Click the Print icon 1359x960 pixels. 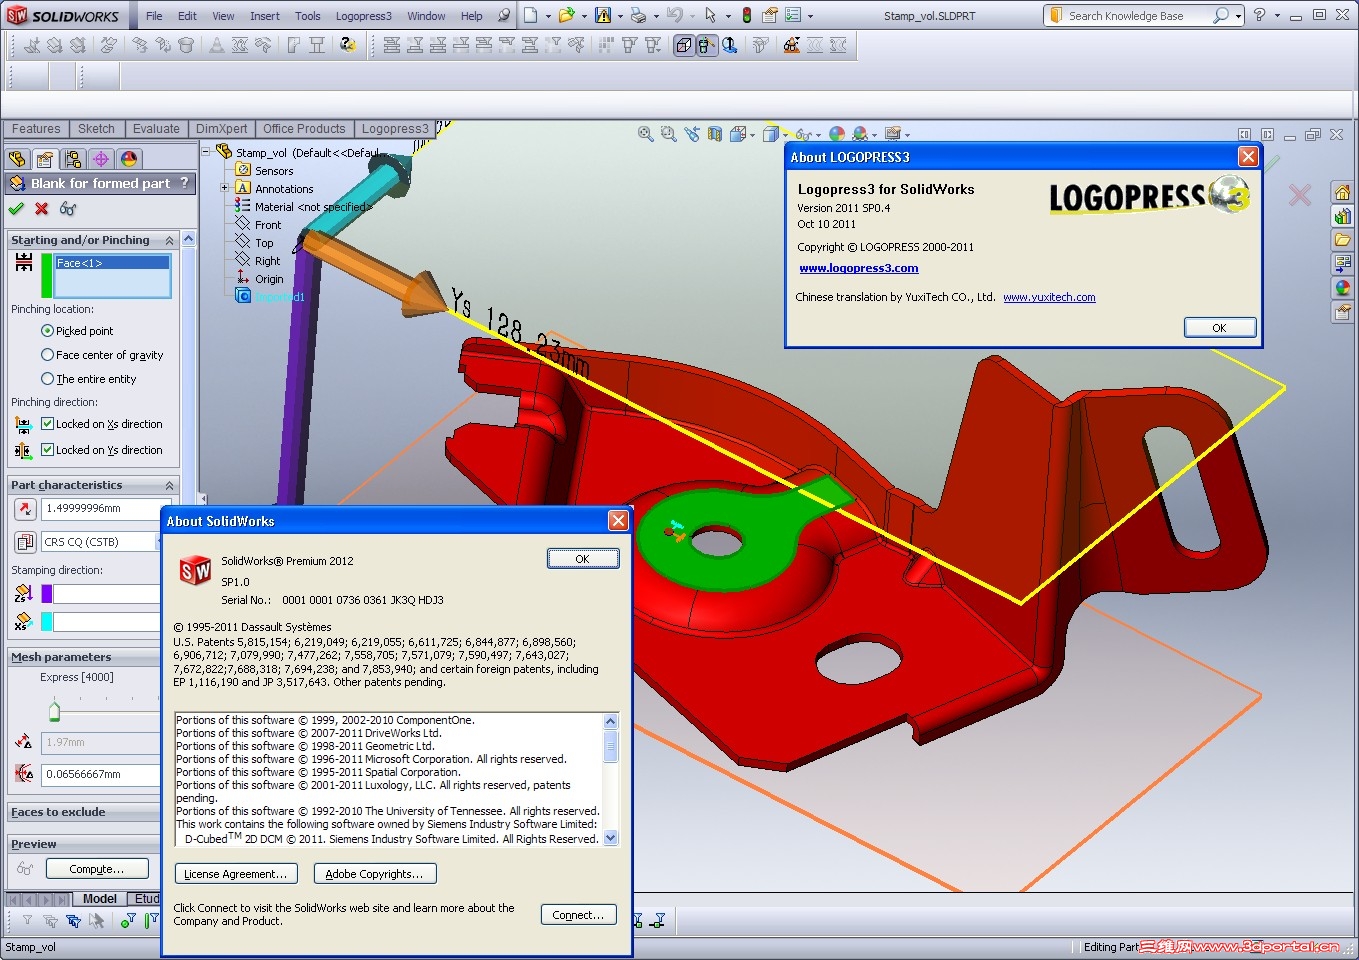[638, 15]
